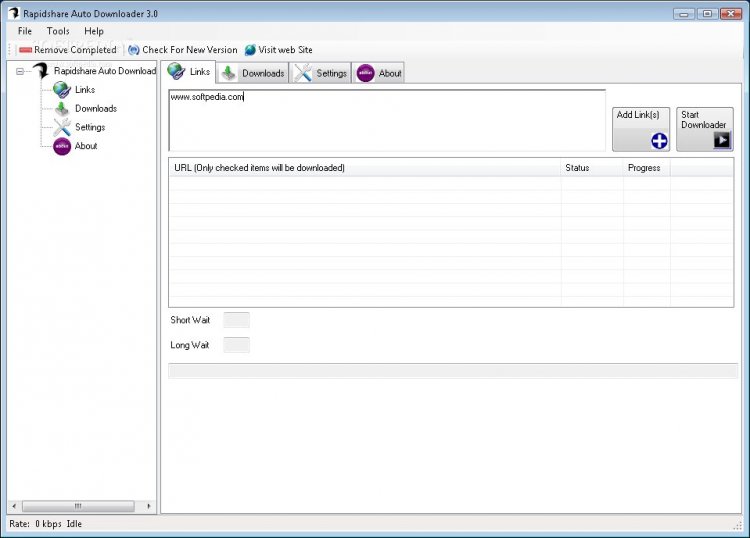Click the Add Link(s) button
The width and height of the screenshot is (750, 538).
click(641, 129)
